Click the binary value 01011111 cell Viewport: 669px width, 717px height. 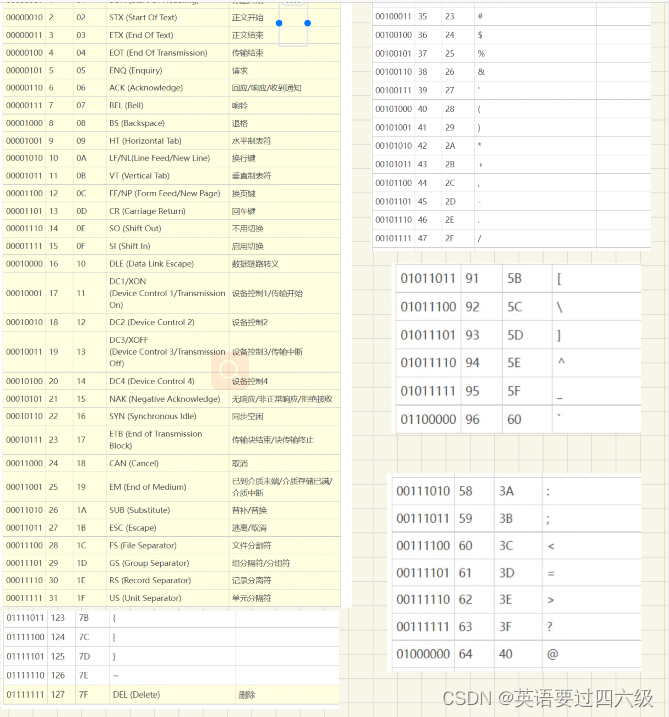pyautogui.click(x=428, y=391)
